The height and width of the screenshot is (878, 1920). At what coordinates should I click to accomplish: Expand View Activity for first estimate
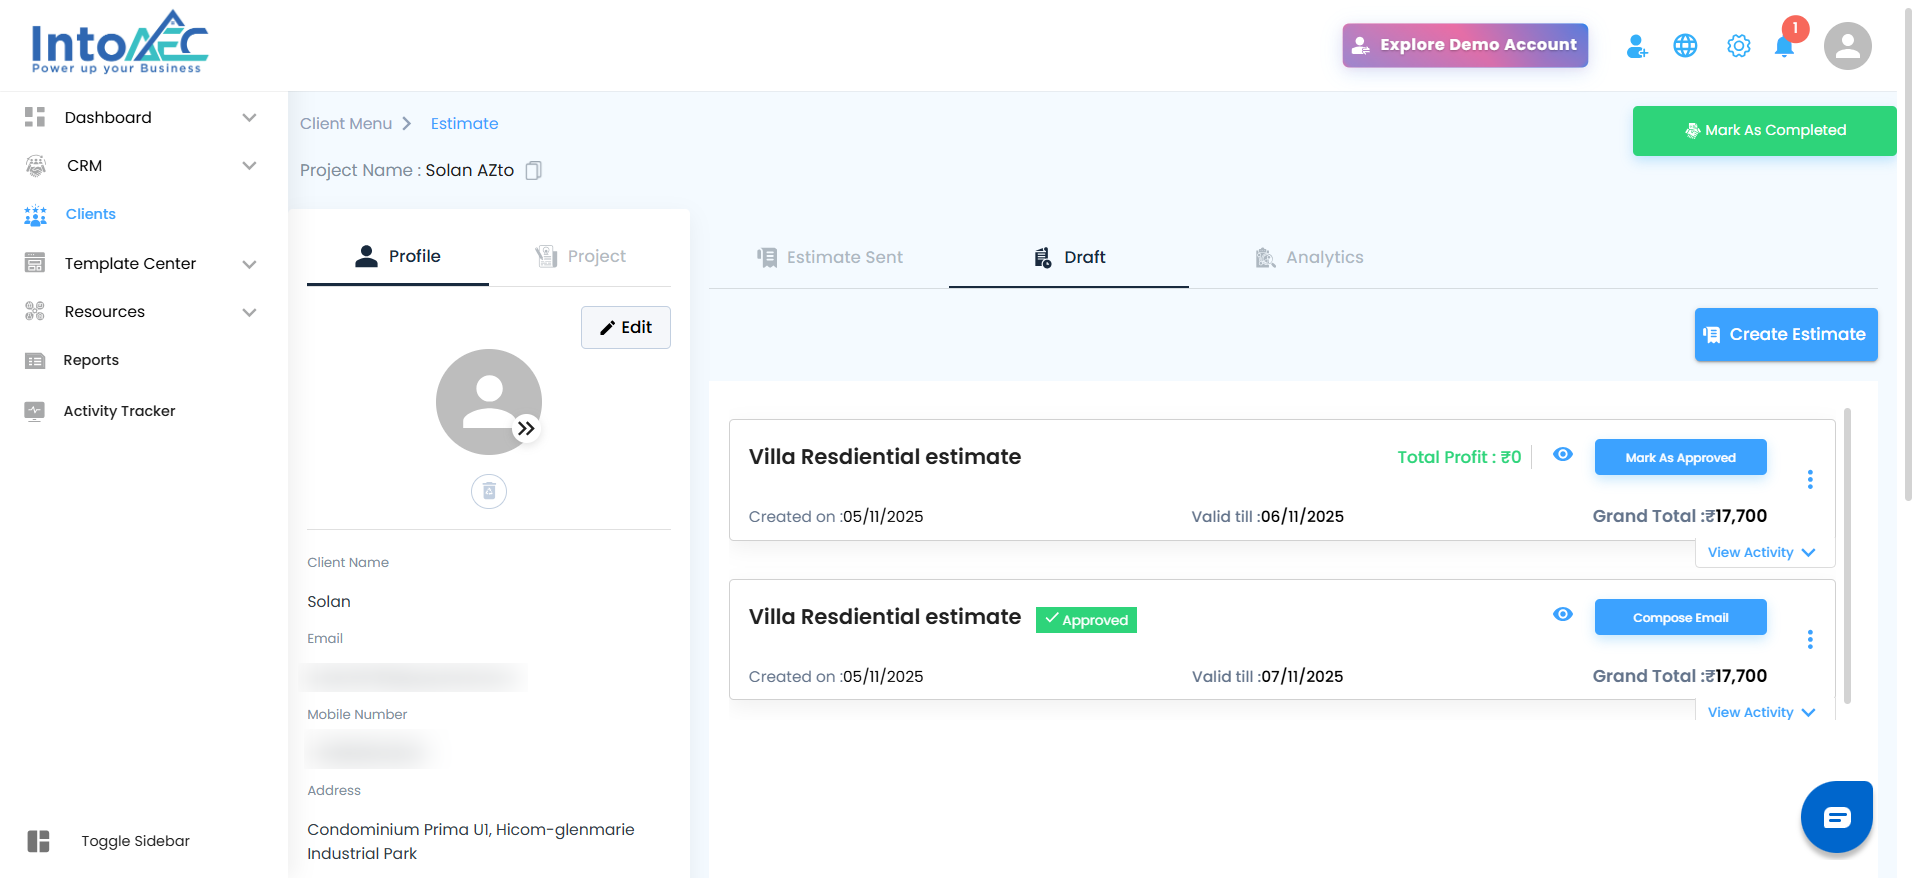pyautogui.click(x=1761, y=553)
